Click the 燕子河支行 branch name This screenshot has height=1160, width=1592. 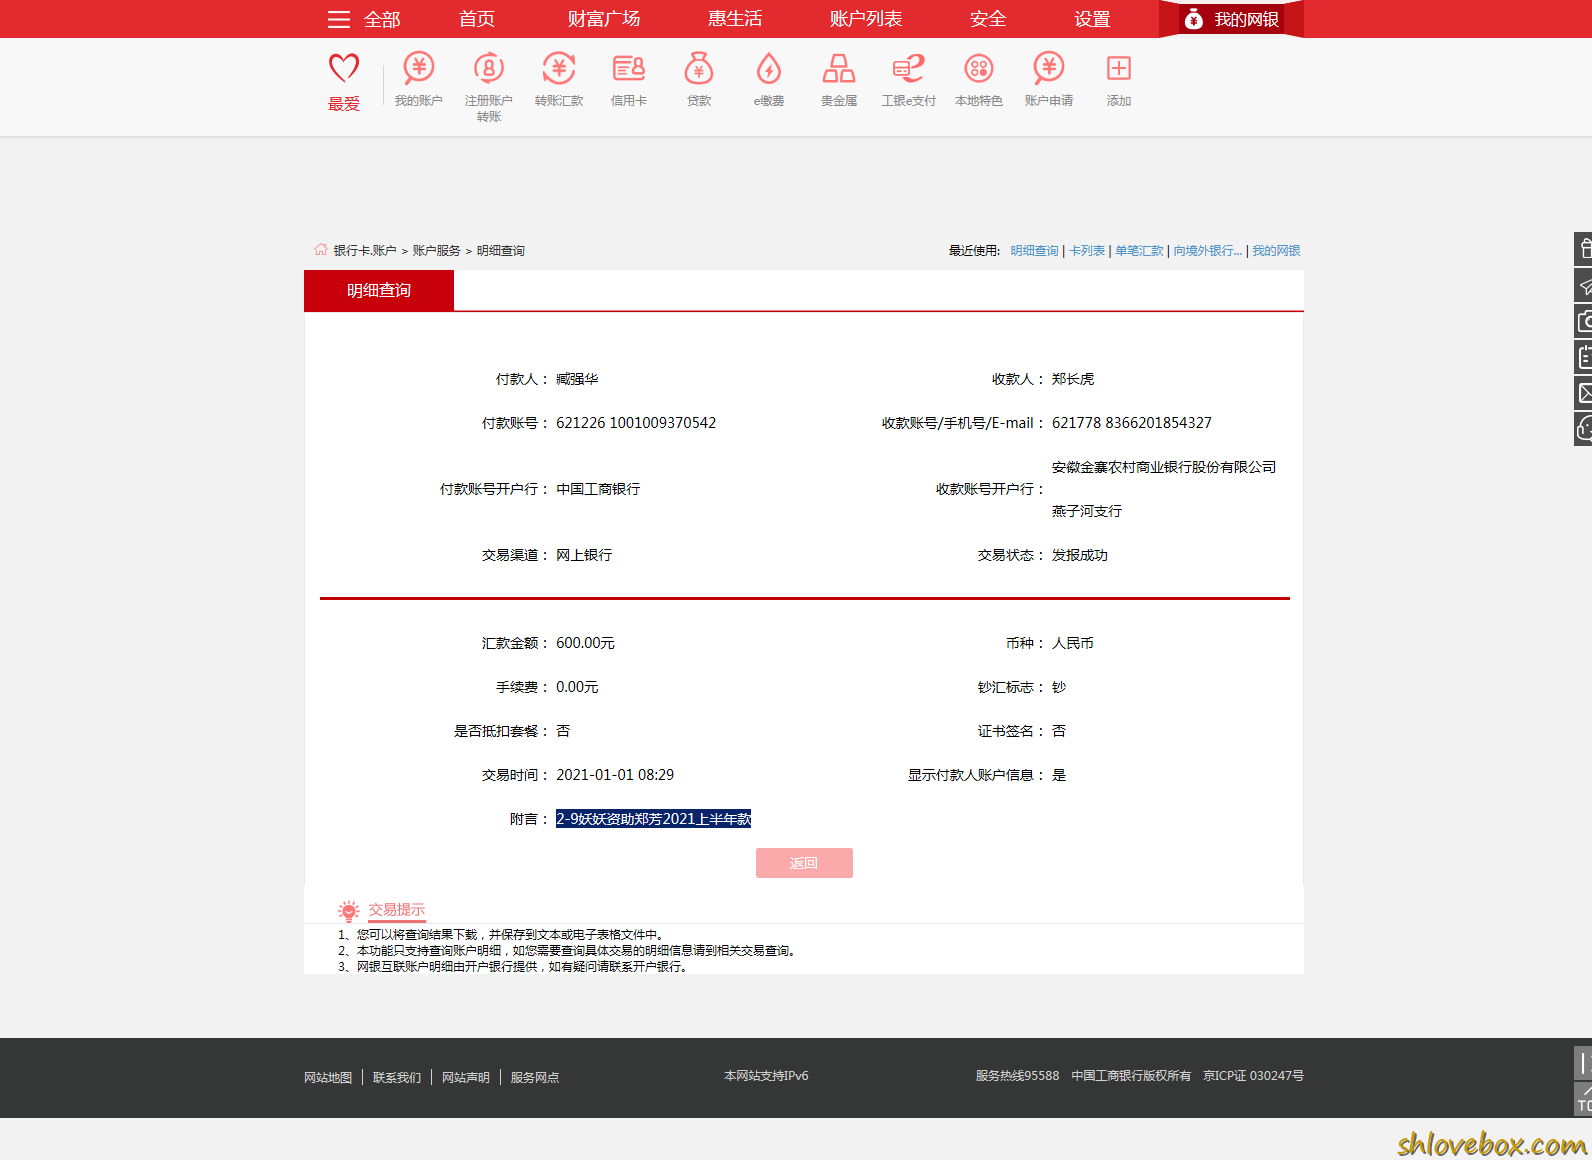tap(1087, 511)
